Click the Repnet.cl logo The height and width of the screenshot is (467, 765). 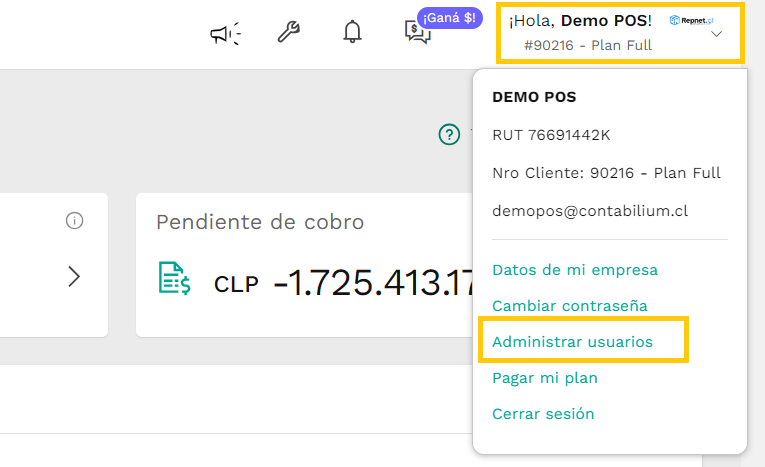[x=691, y=20]
